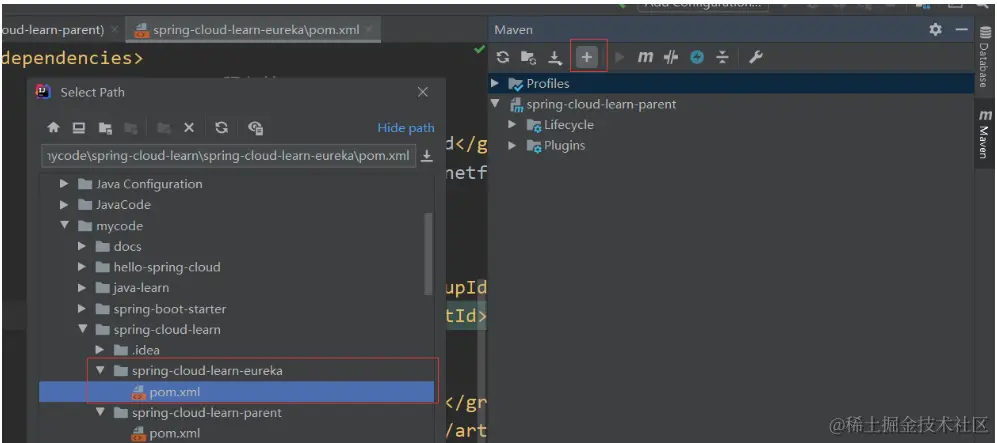
Task: Execute Maven Goal via the m icon
Action: click(645, 57)
